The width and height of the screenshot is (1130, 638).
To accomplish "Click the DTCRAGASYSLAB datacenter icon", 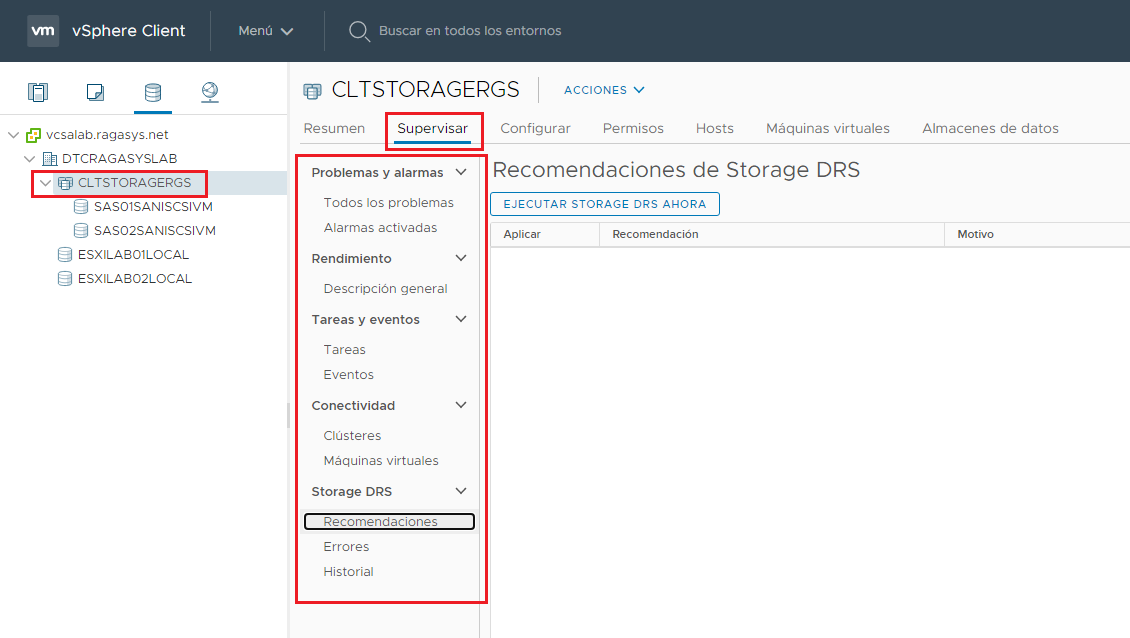I will click(50, 158).
